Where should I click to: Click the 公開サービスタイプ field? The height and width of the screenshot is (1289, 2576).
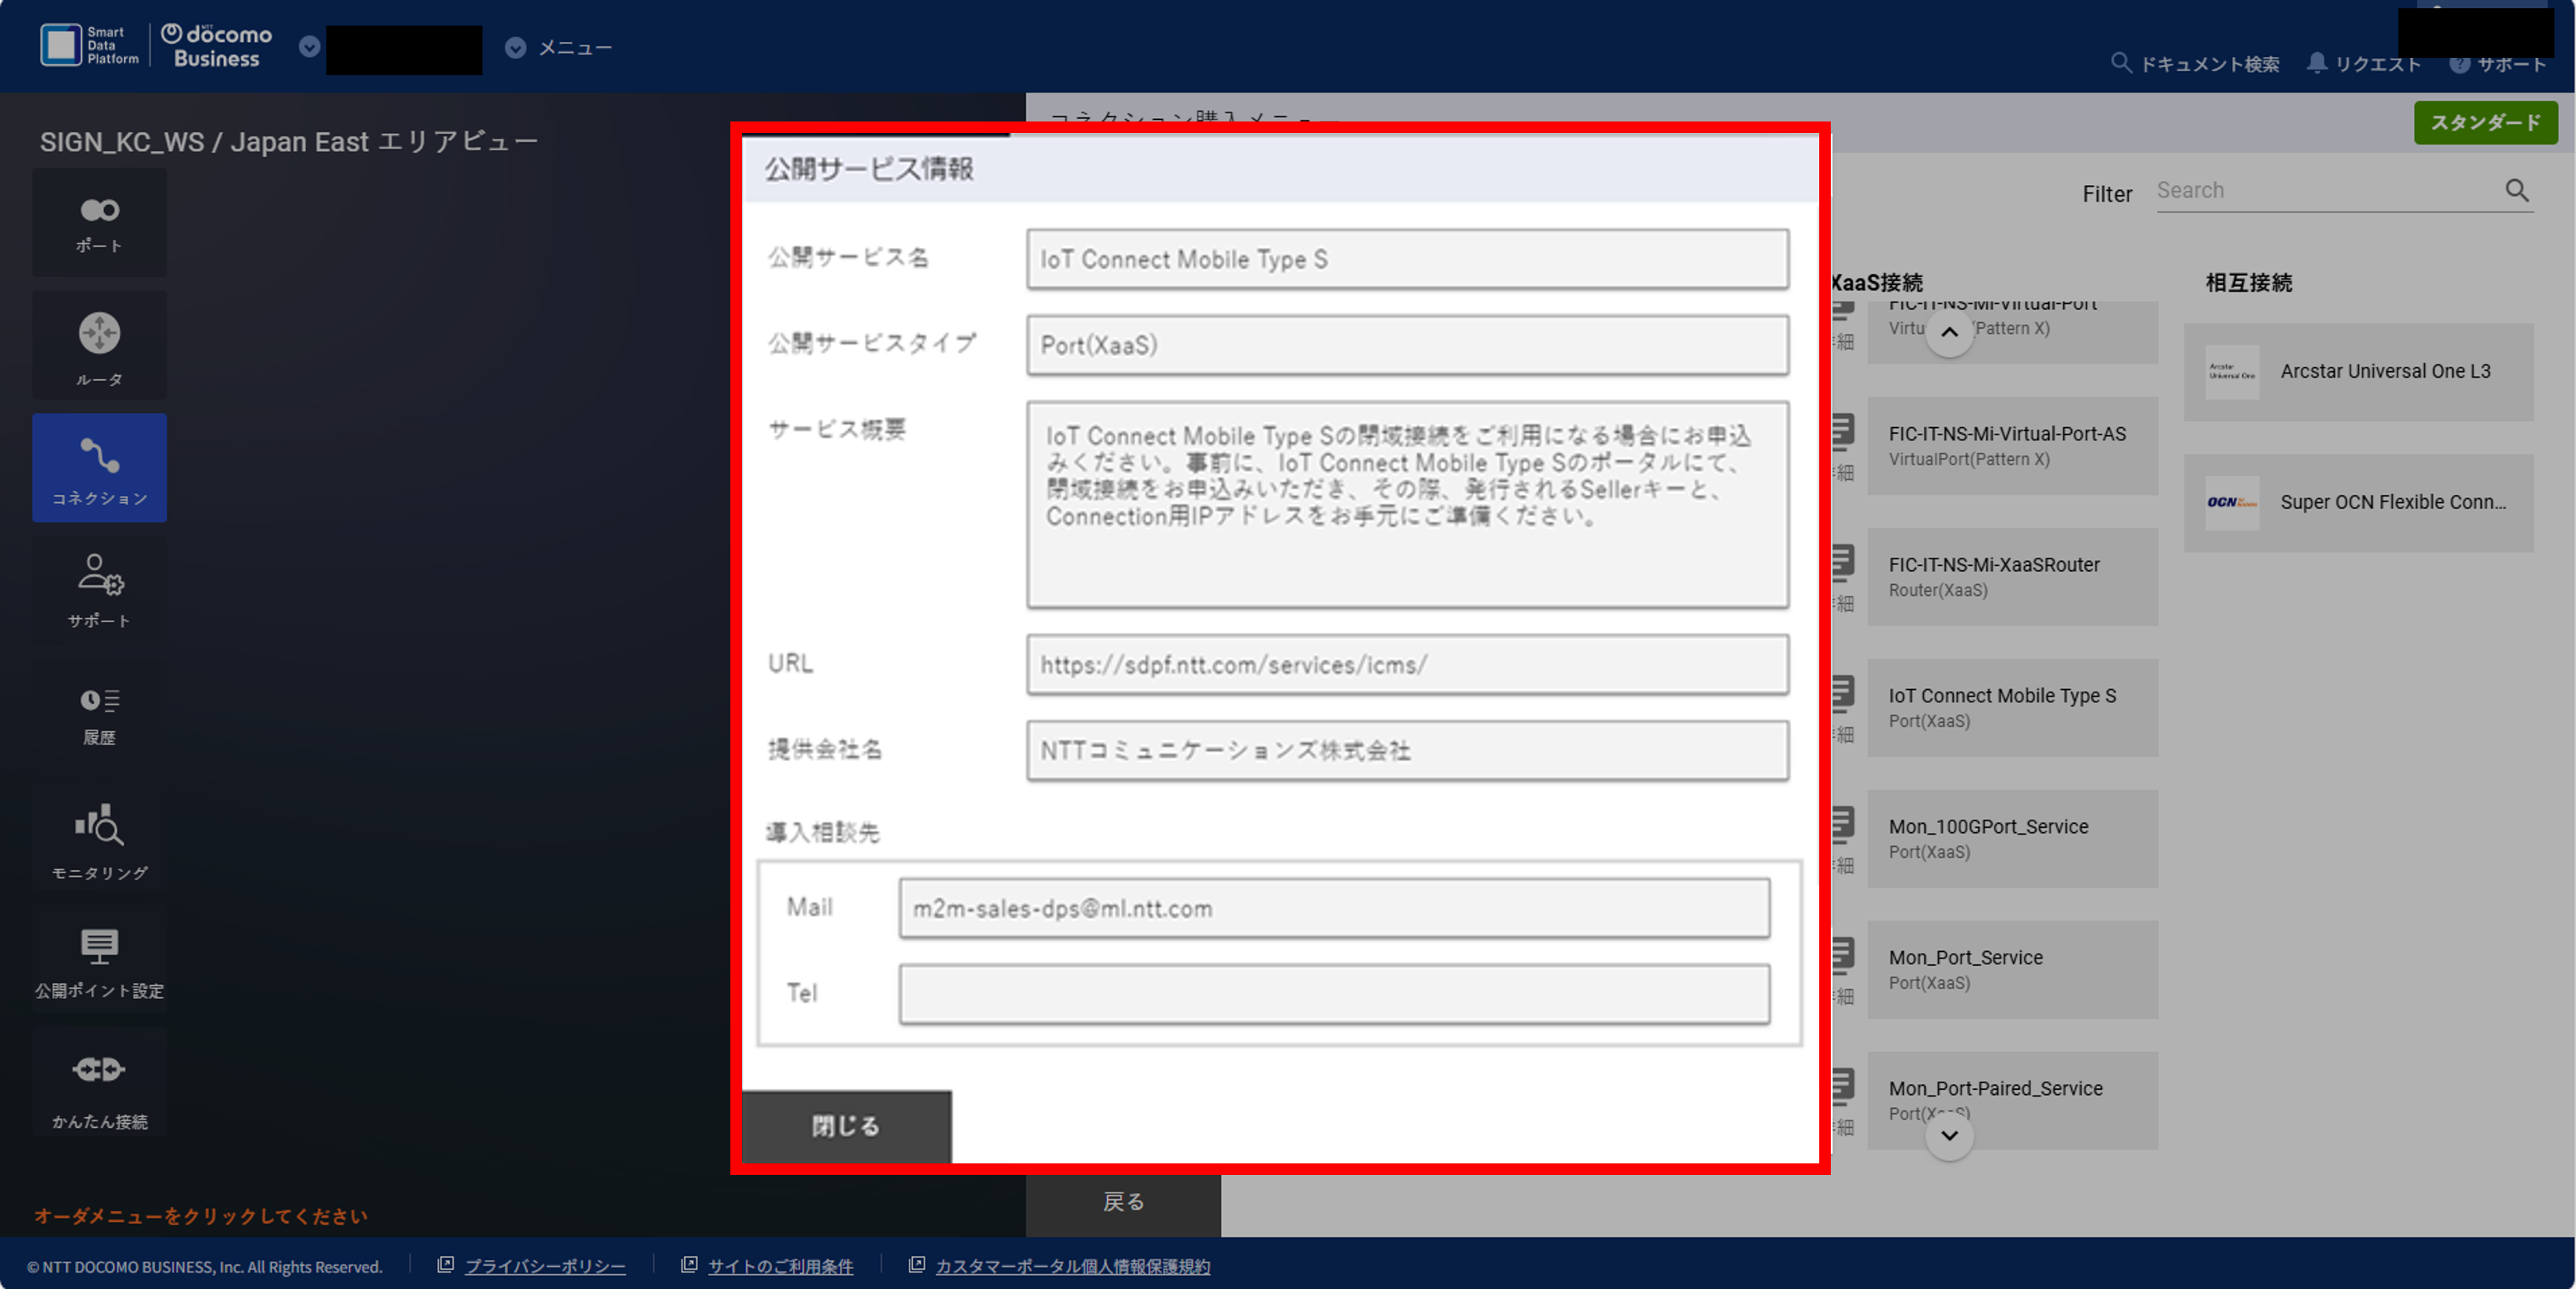(x=1407, y=346)
